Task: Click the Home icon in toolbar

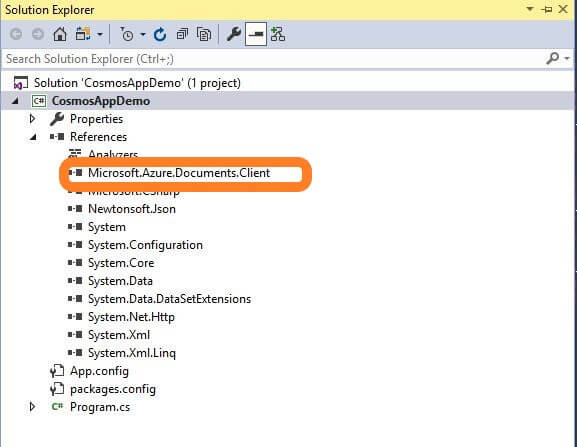Action: coord(60,35)
